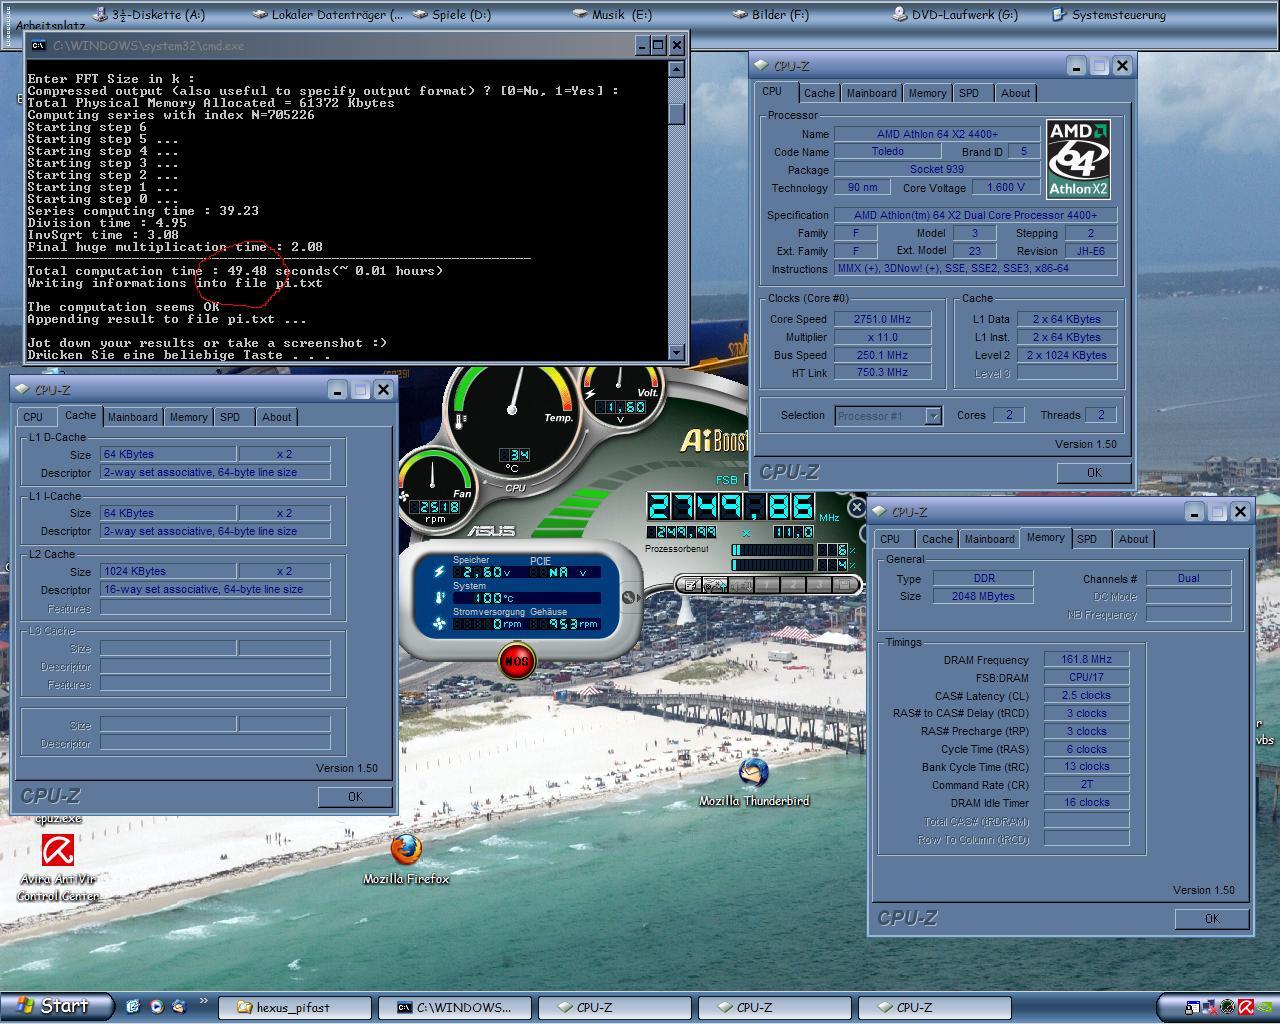
Task: Click the Core Speed value 2751.0 MHz
Action: 882,319
